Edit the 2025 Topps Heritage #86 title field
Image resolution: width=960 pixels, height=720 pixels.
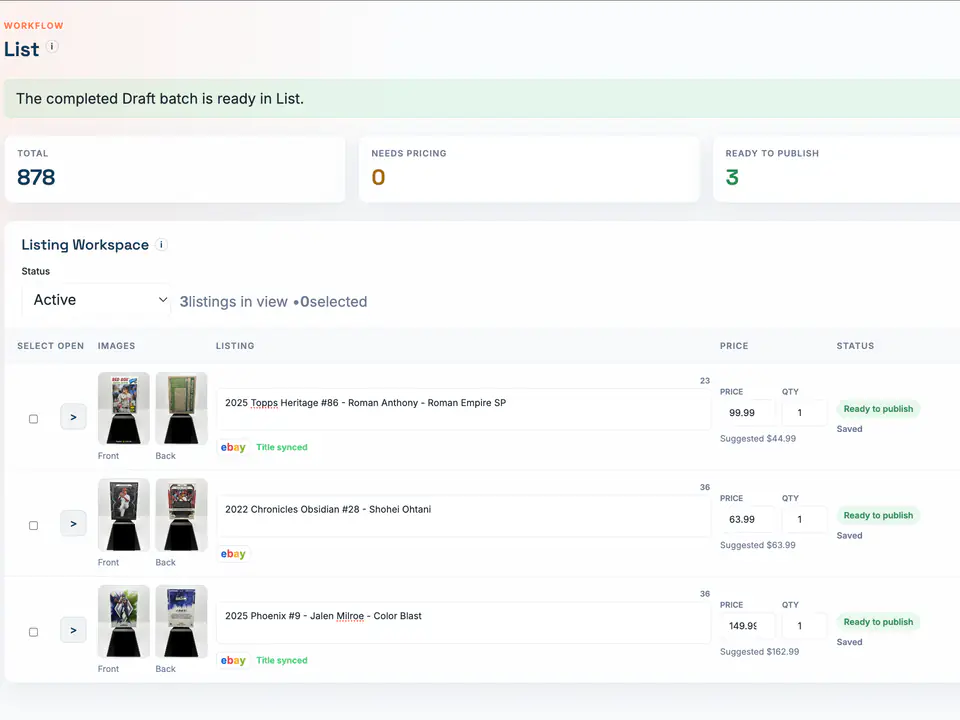pyautogui.click(x=464, y=409)
